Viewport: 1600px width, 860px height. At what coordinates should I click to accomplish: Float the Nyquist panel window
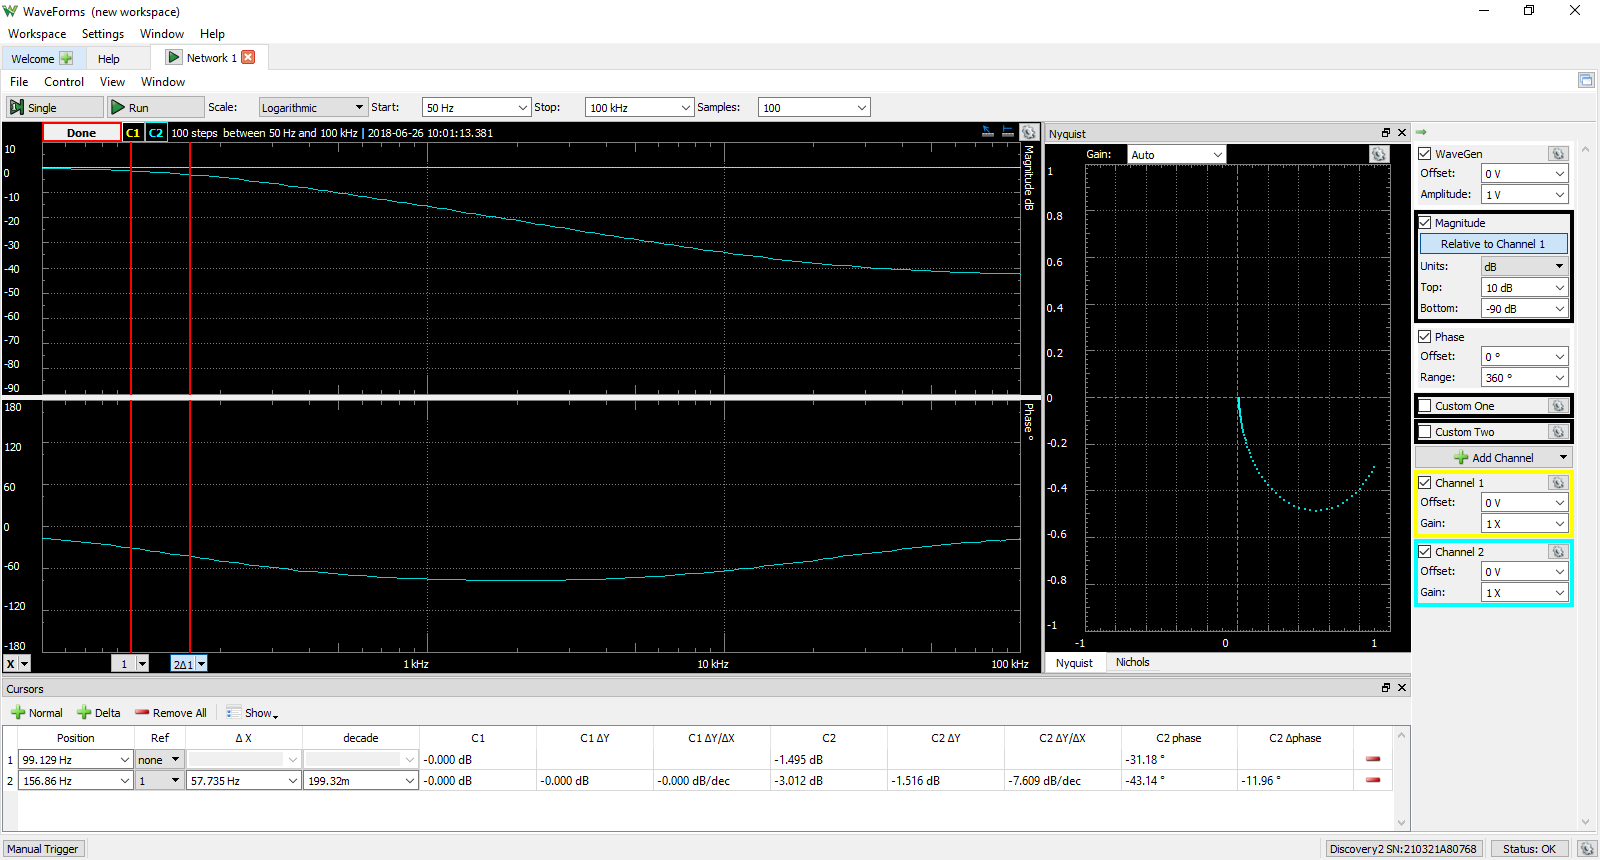tap(1385, 133)
